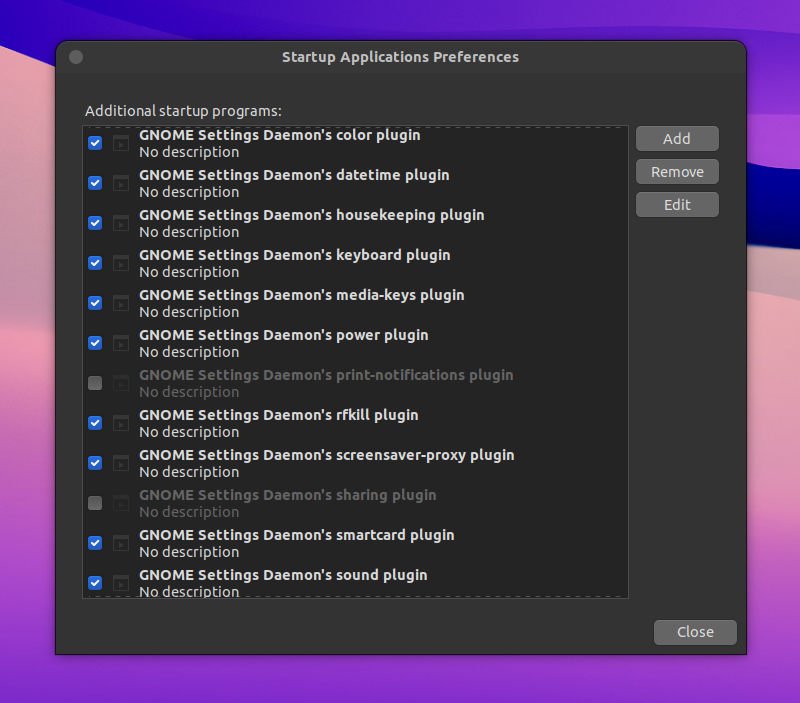Click the smartcard plugin's app icon
Image resolution: width=800 pixels, height=703 pixels.
121,543
